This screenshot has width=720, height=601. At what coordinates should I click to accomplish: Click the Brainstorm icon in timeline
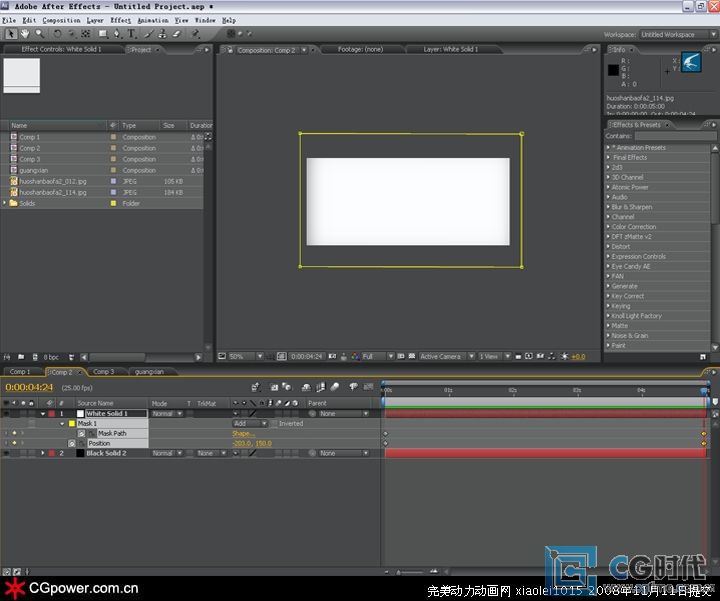point(353,387)
